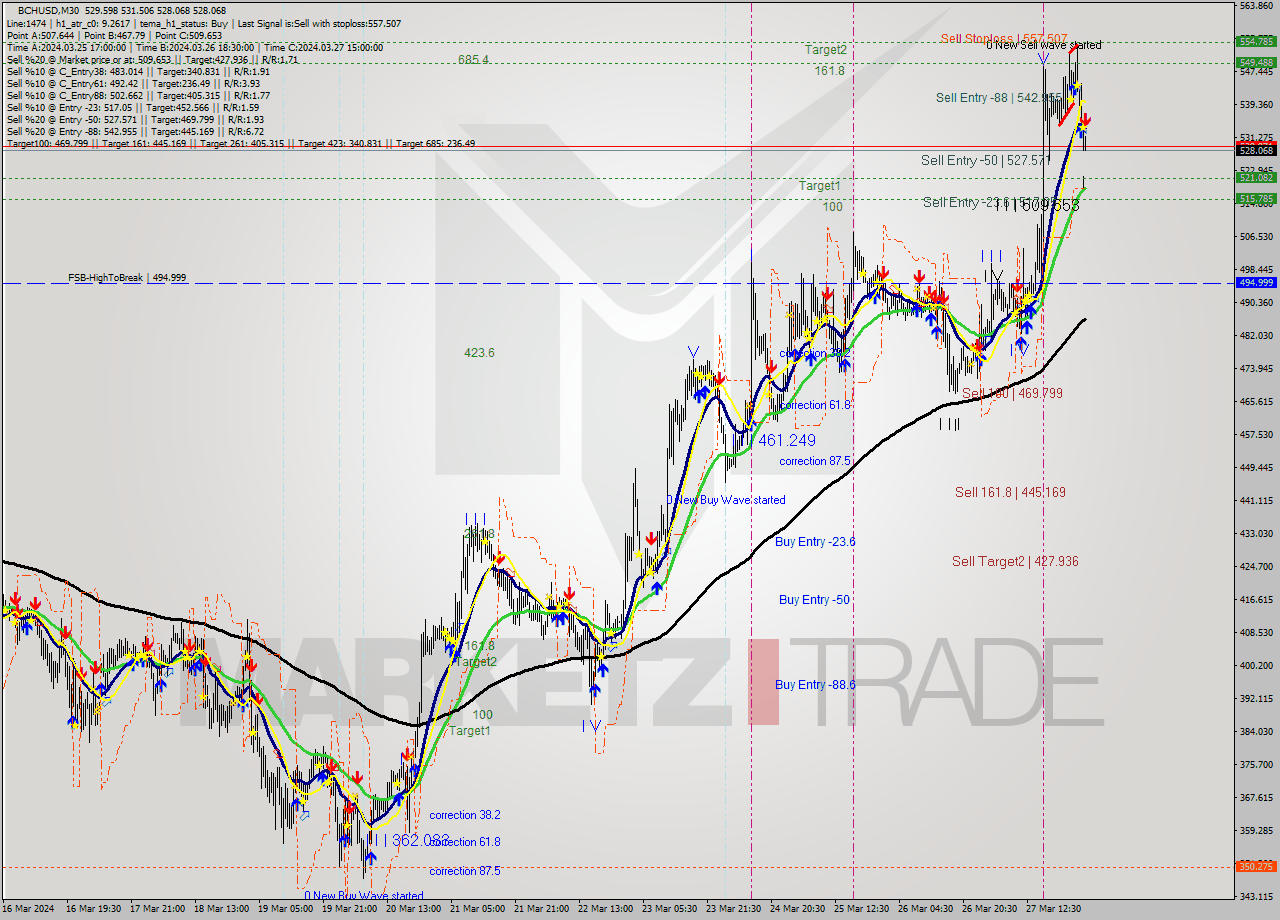1280x920 pixels.
Task: Click the 563.860 price axis value
Action: [x=1256, y=6]
